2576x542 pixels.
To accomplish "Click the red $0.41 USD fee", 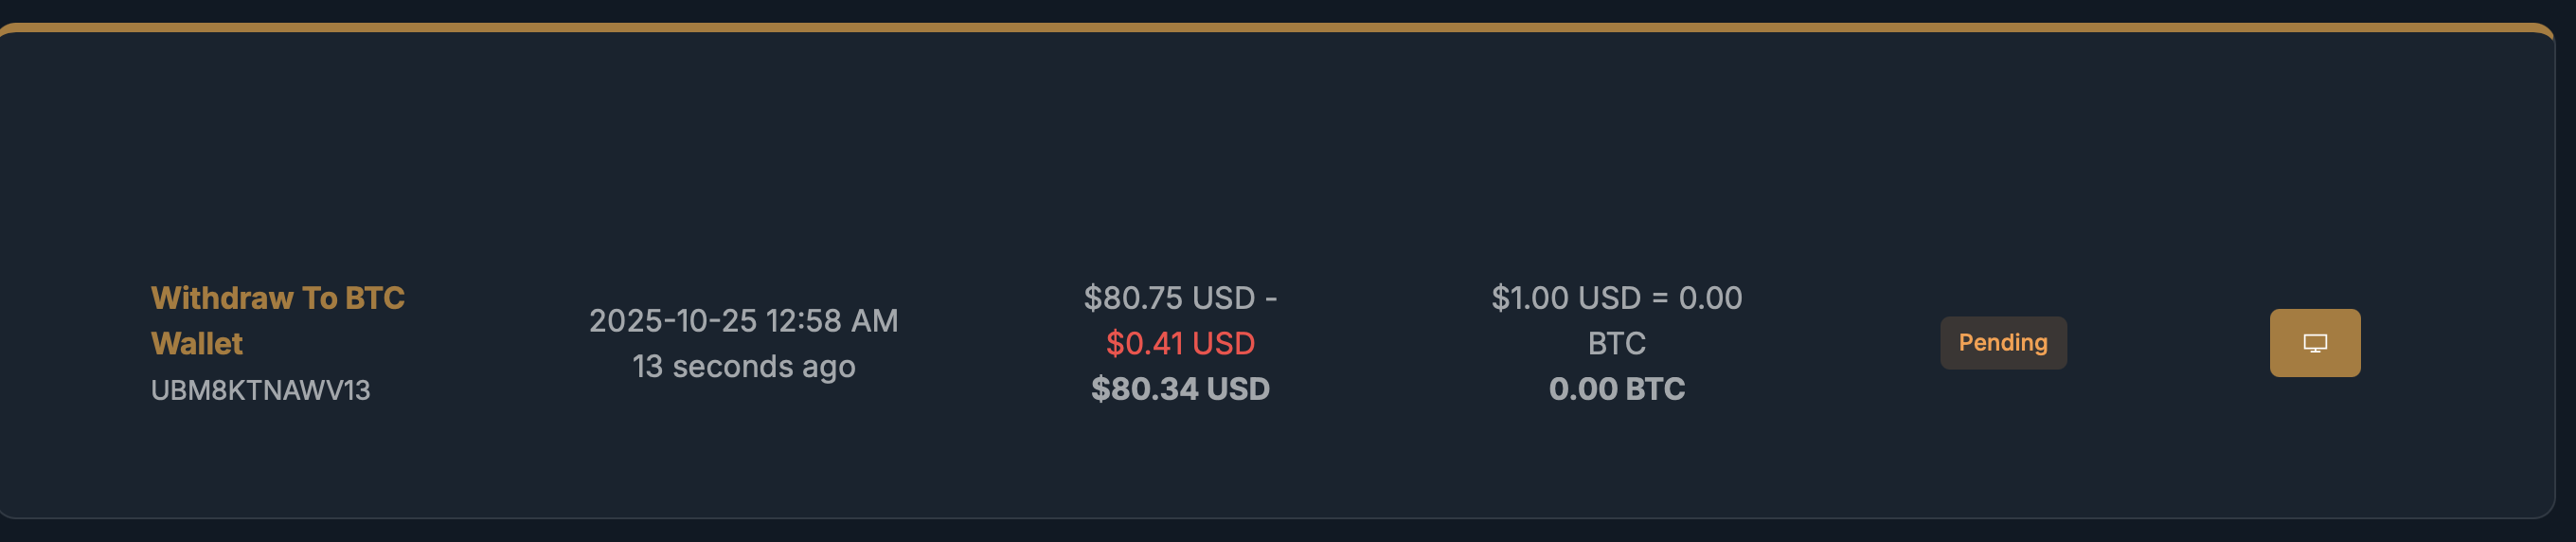I will [x=1180, y=344].
